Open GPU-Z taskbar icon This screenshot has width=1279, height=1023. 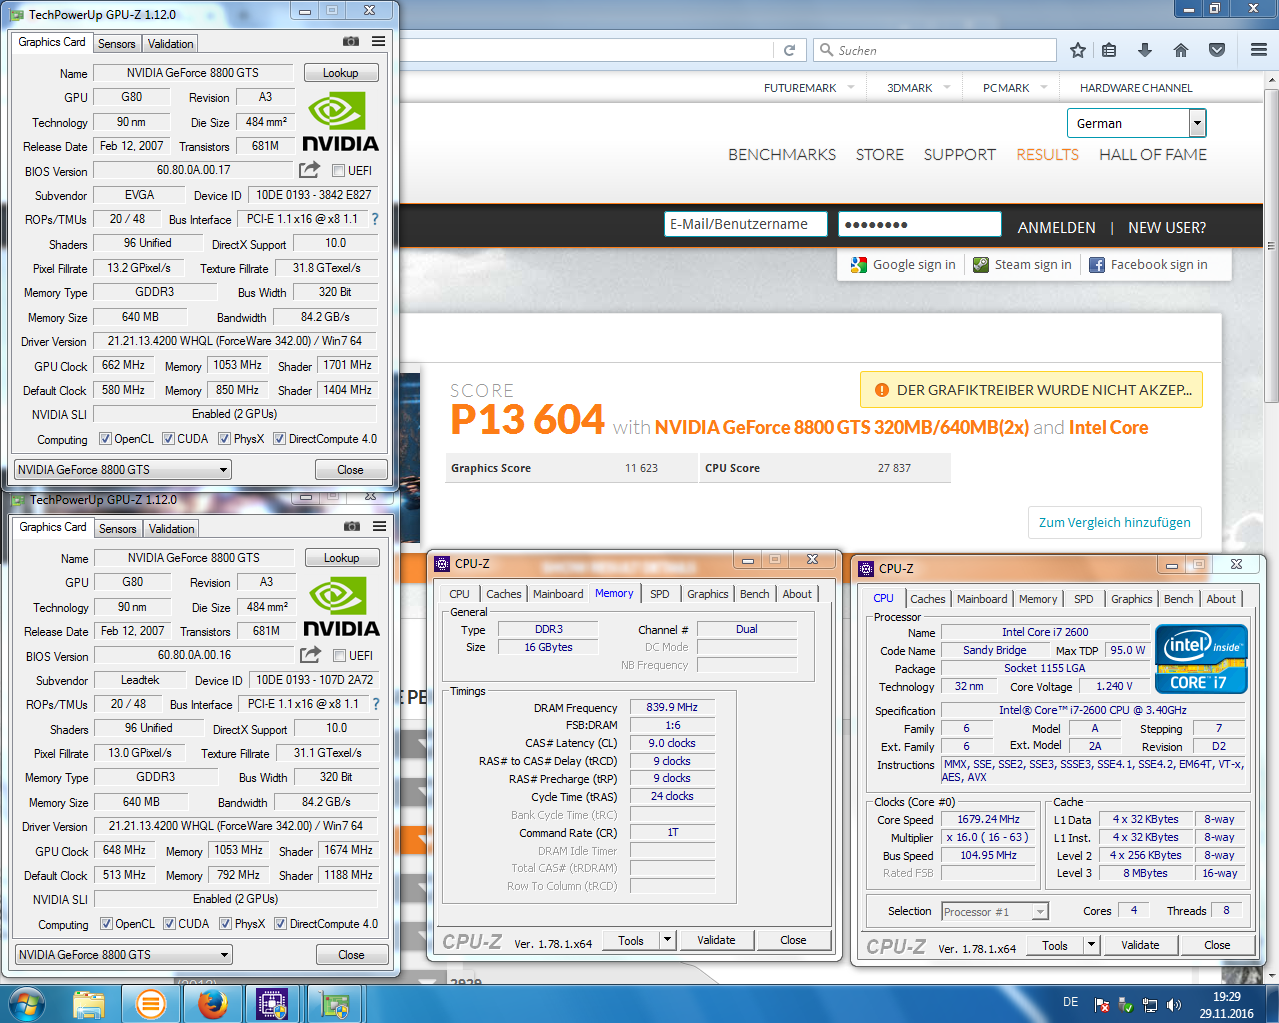(334, 1004)
